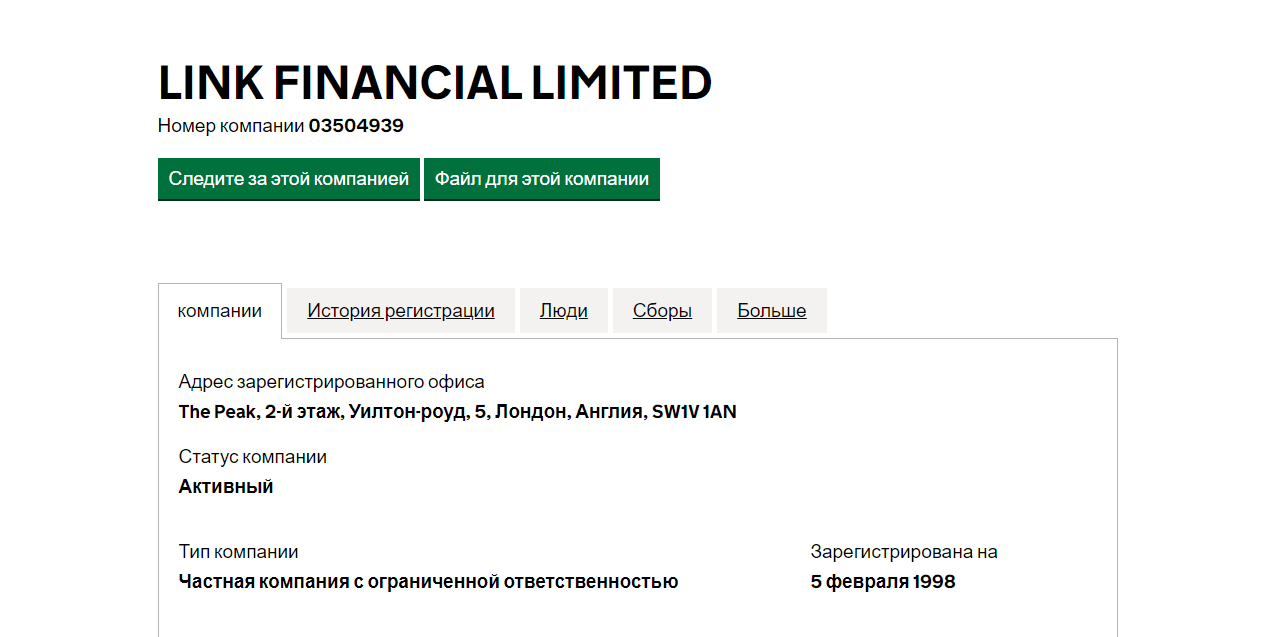Click the registration date '5 февраля 1998'

pyautogui.click(x=882, y=581)
